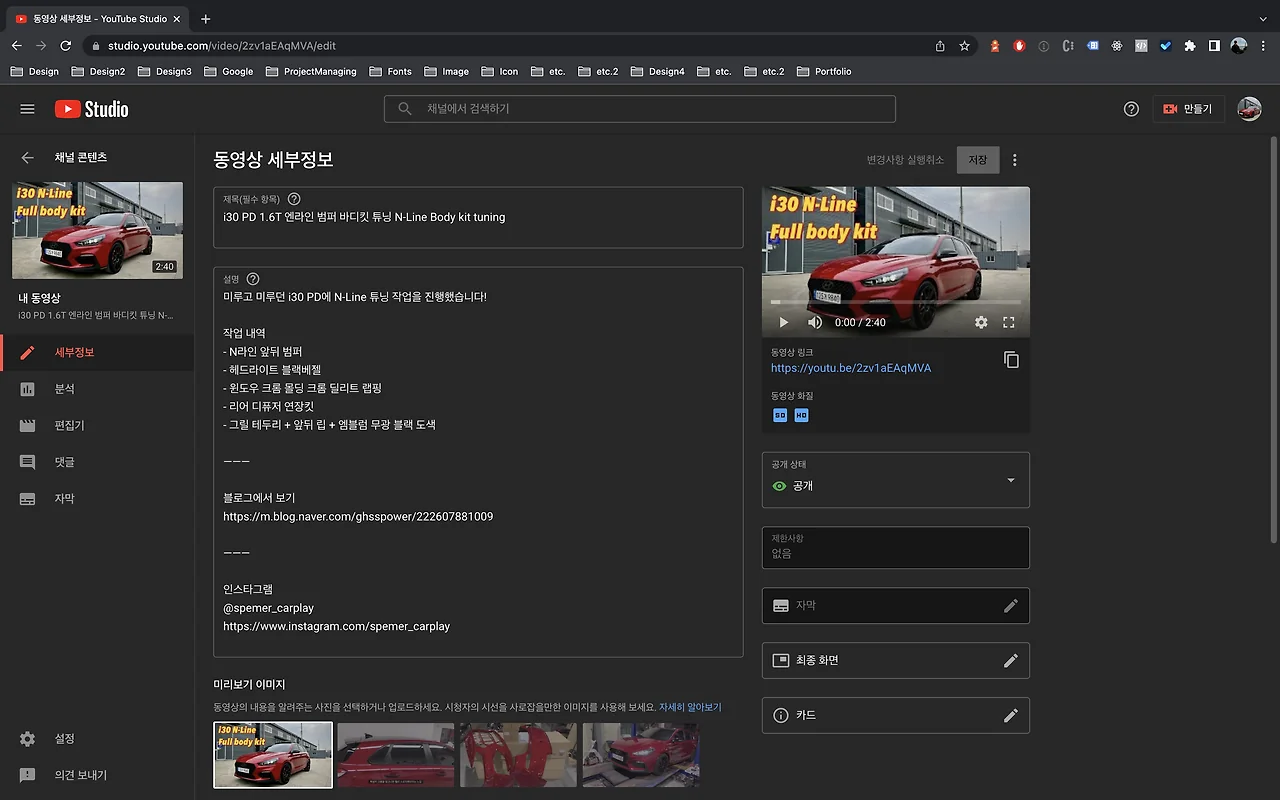Click the 저장 (Save) button
The height and width of the screenshot is (800, 1280).
pos(978,160)
